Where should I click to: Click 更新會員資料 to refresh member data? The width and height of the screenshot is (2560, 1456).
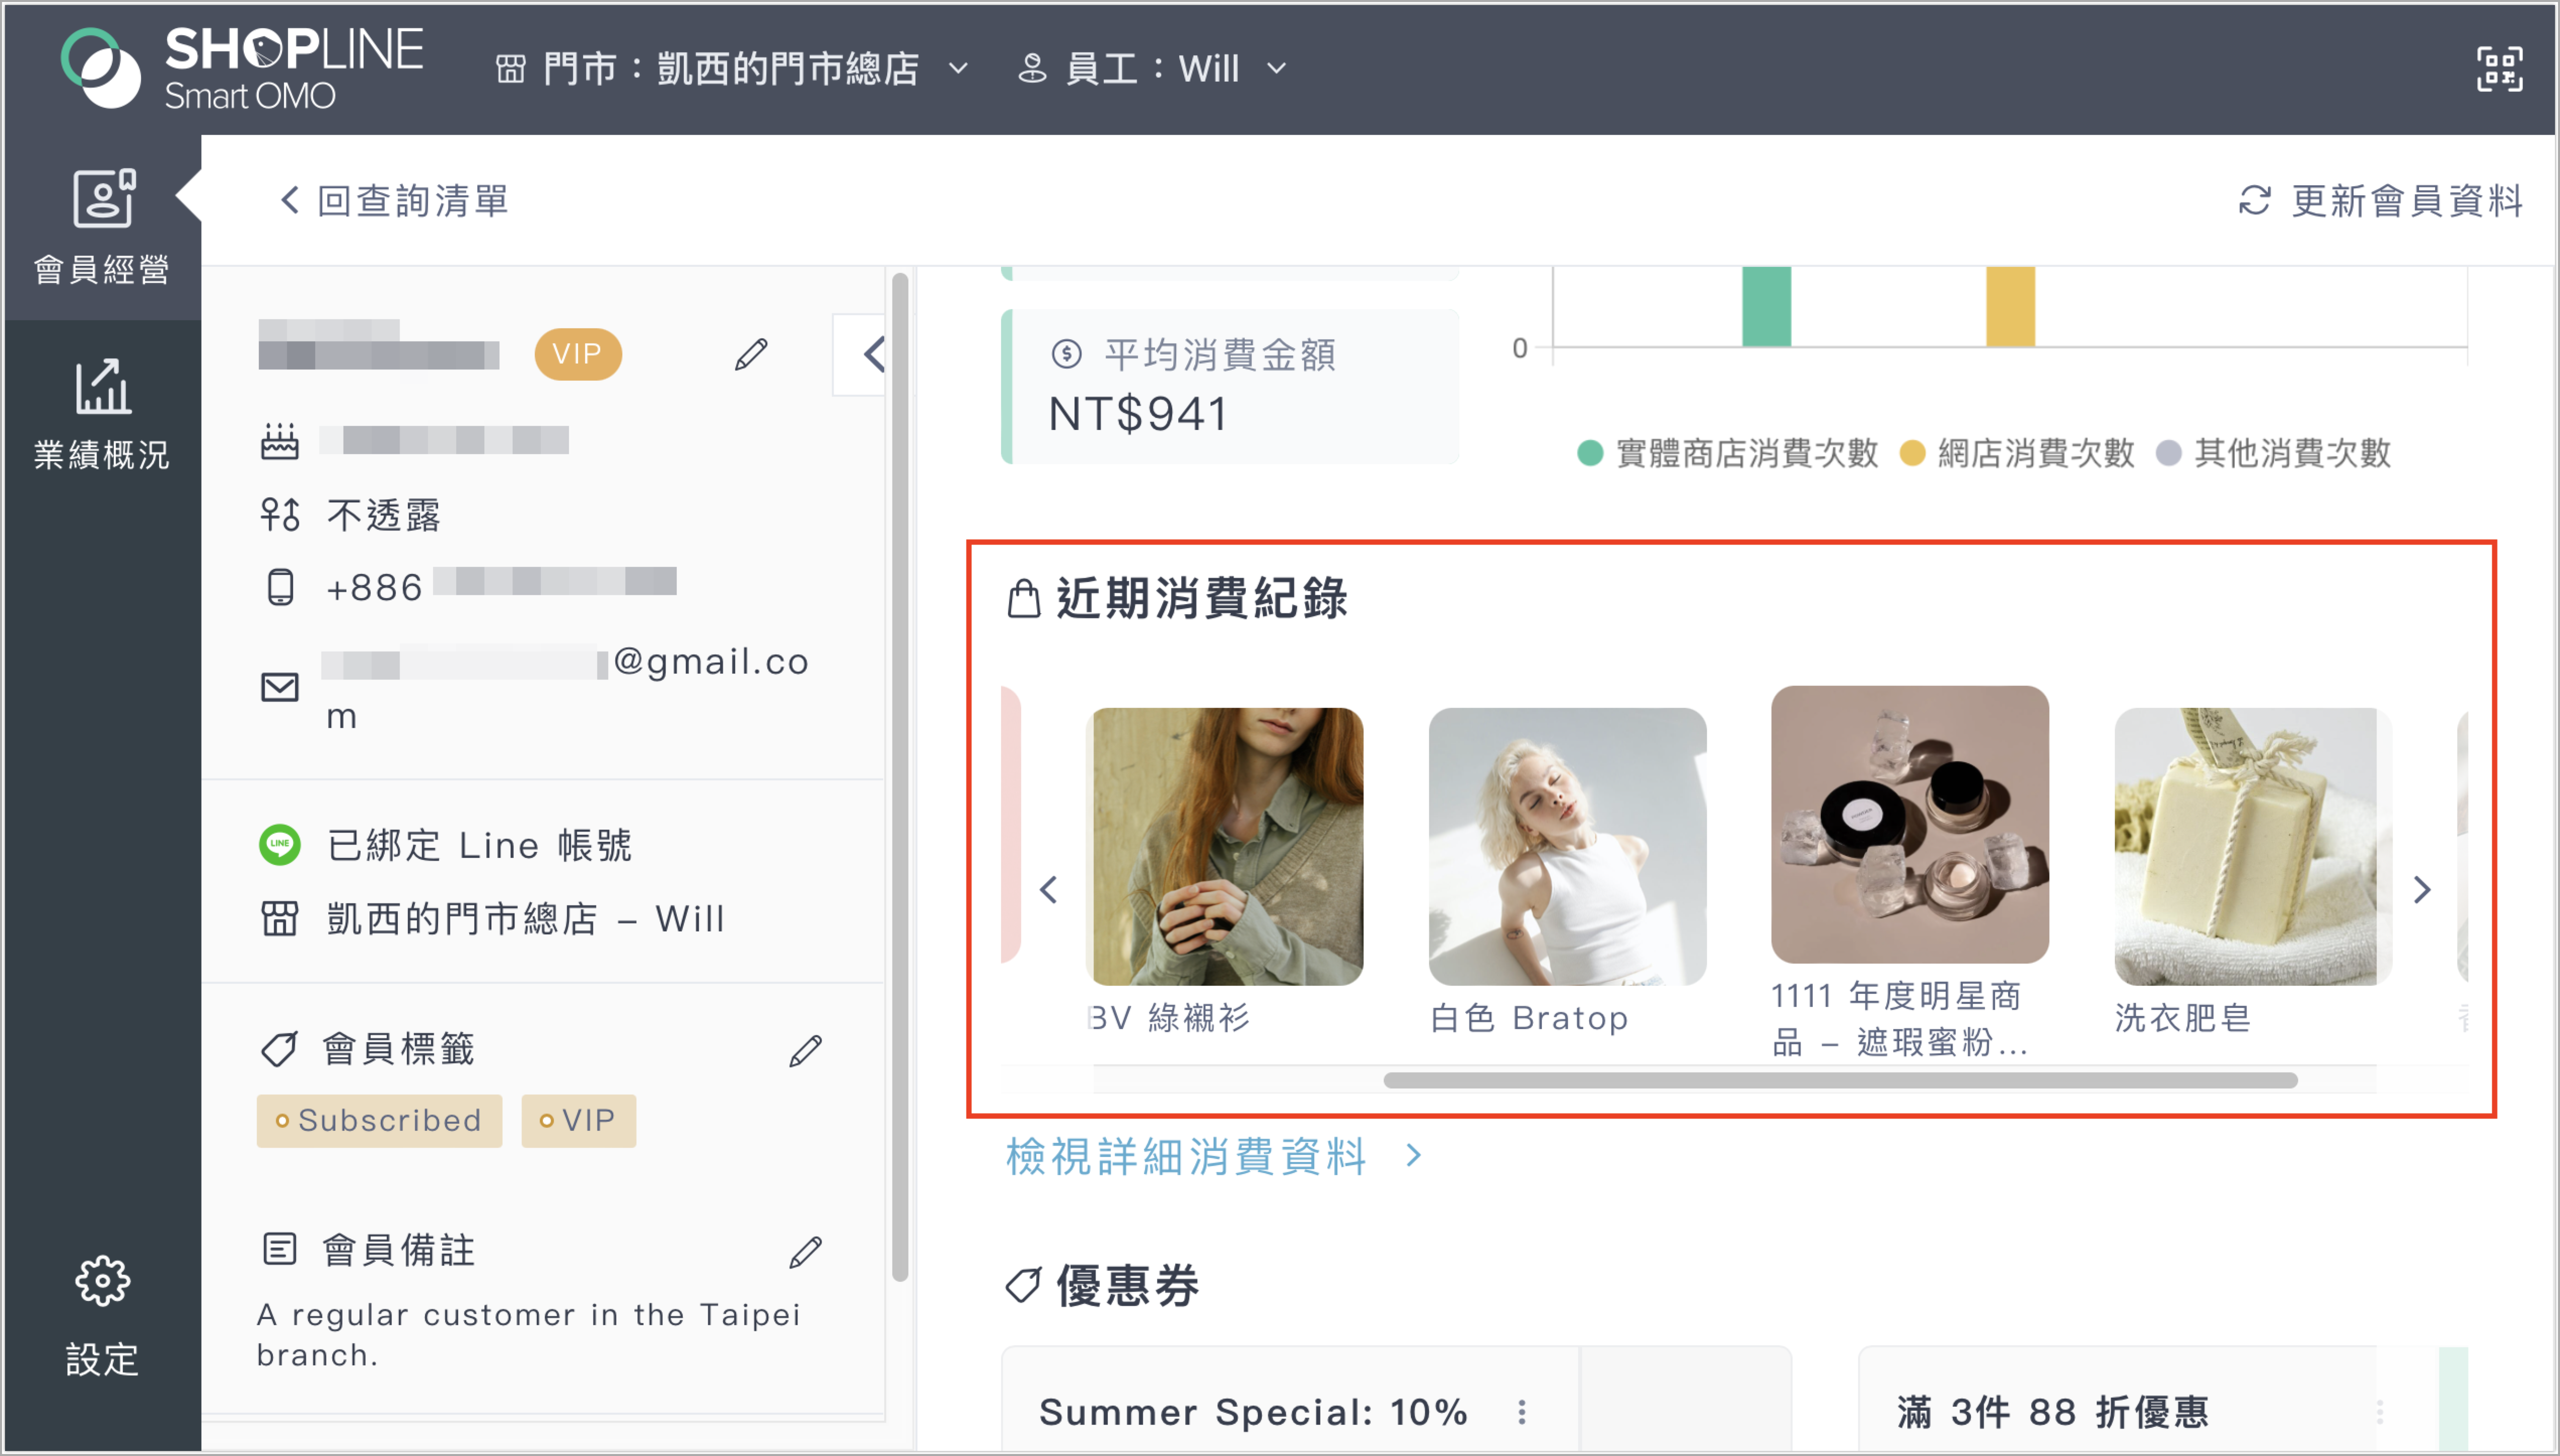[2380, 201]
